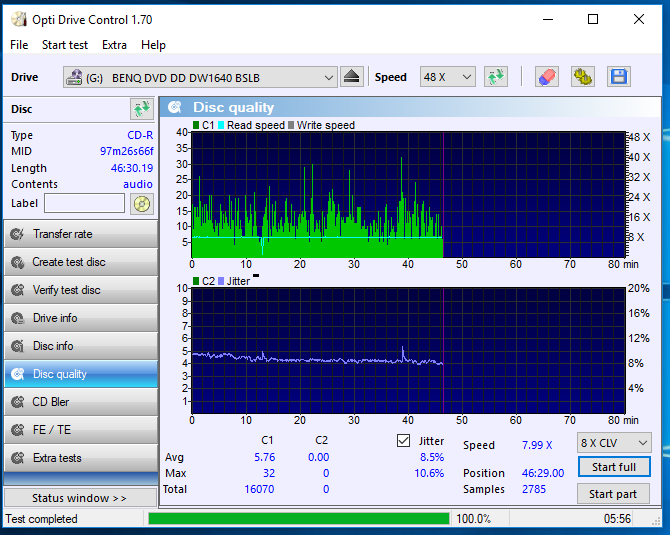Open the Verify test disc section

point(81,290)
